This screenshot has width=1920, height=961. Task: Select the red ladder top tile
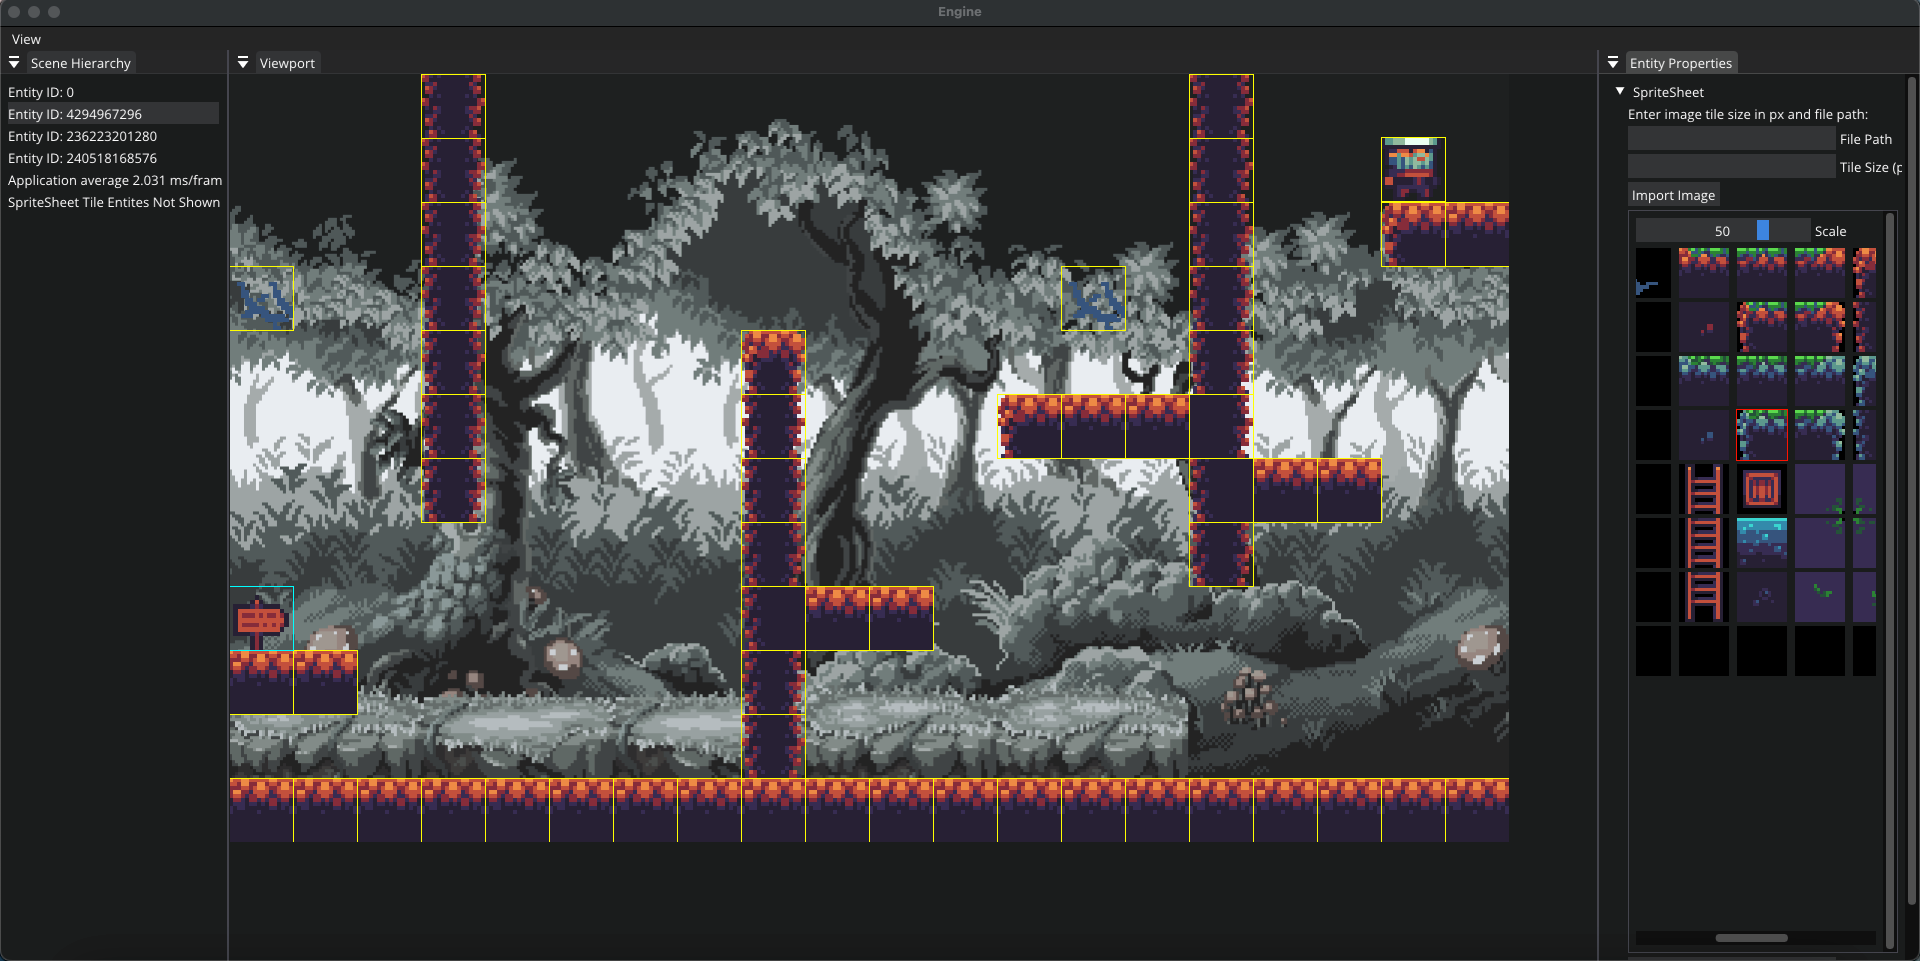(1704, 489)
